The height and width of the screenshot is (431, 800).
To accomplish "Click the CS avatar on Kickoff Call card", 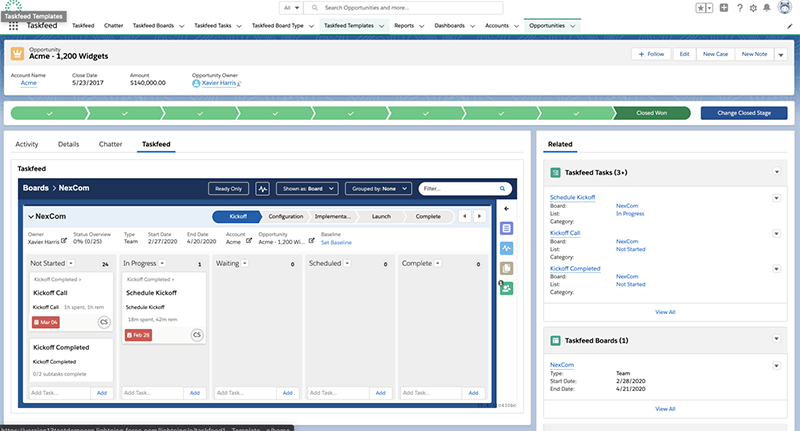I will coord(104,322).
